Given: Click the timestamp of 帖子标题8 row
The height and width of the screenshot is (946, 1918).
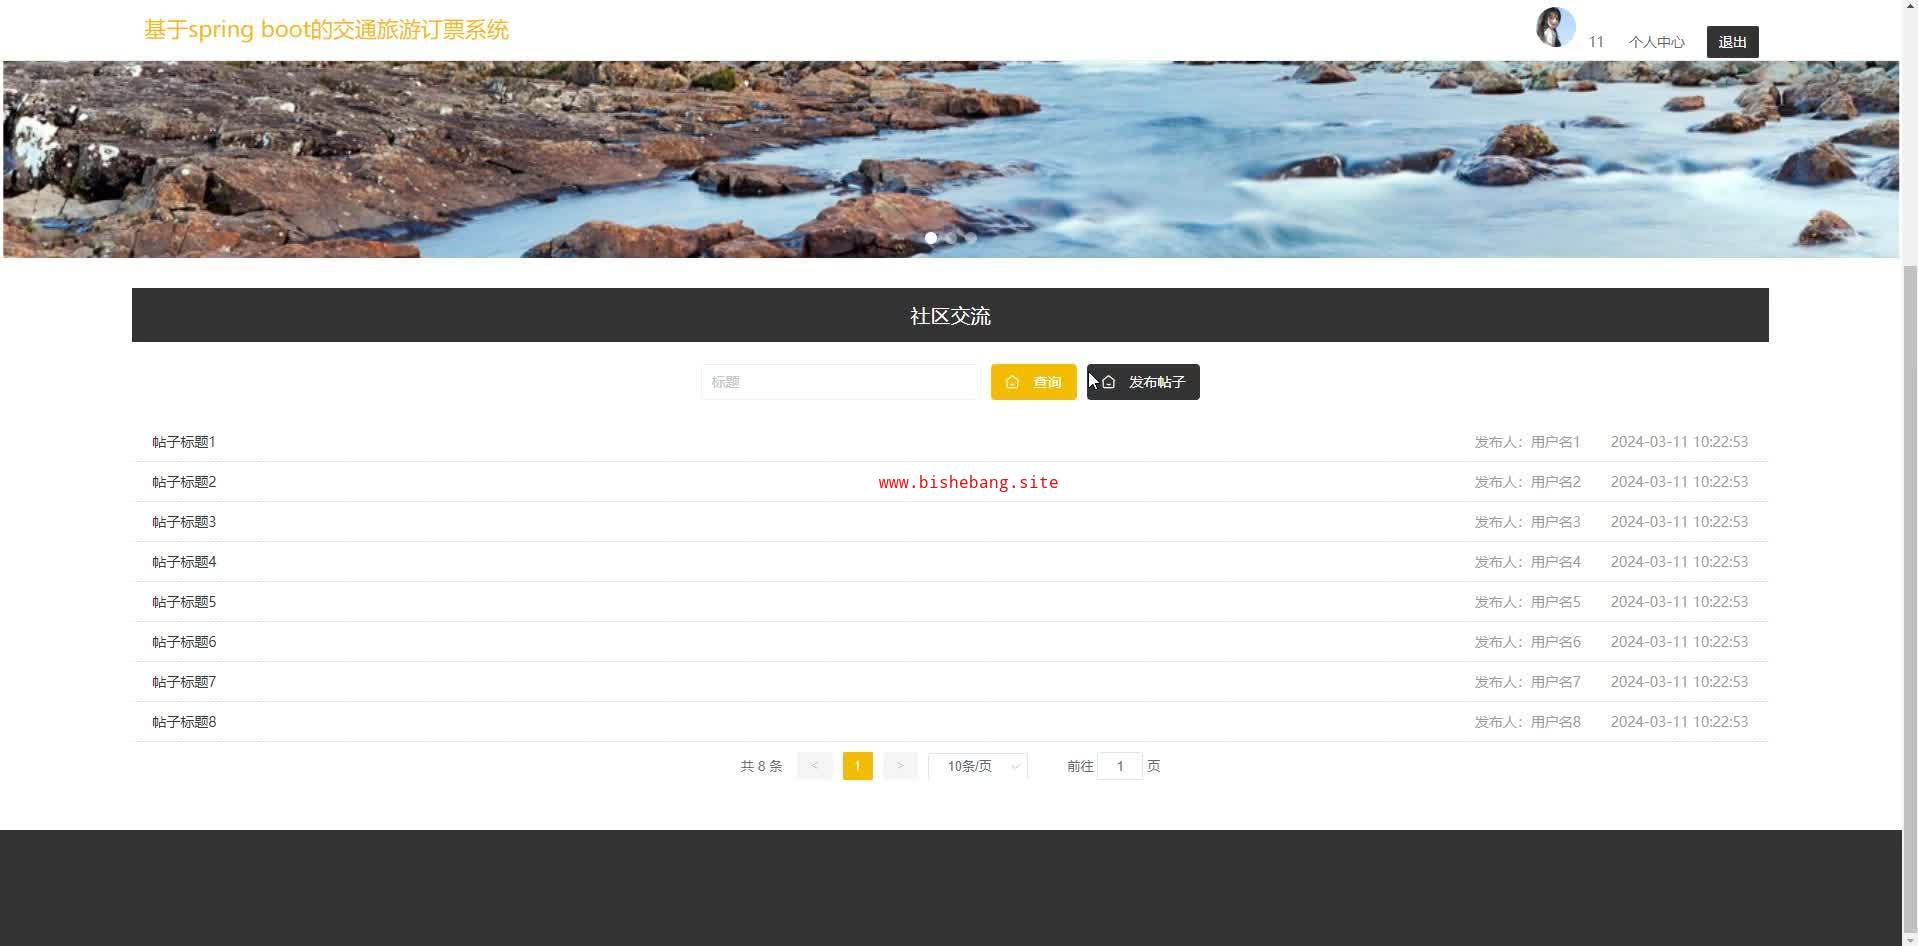Looking at the screenshot, I should click(1679, 722).
